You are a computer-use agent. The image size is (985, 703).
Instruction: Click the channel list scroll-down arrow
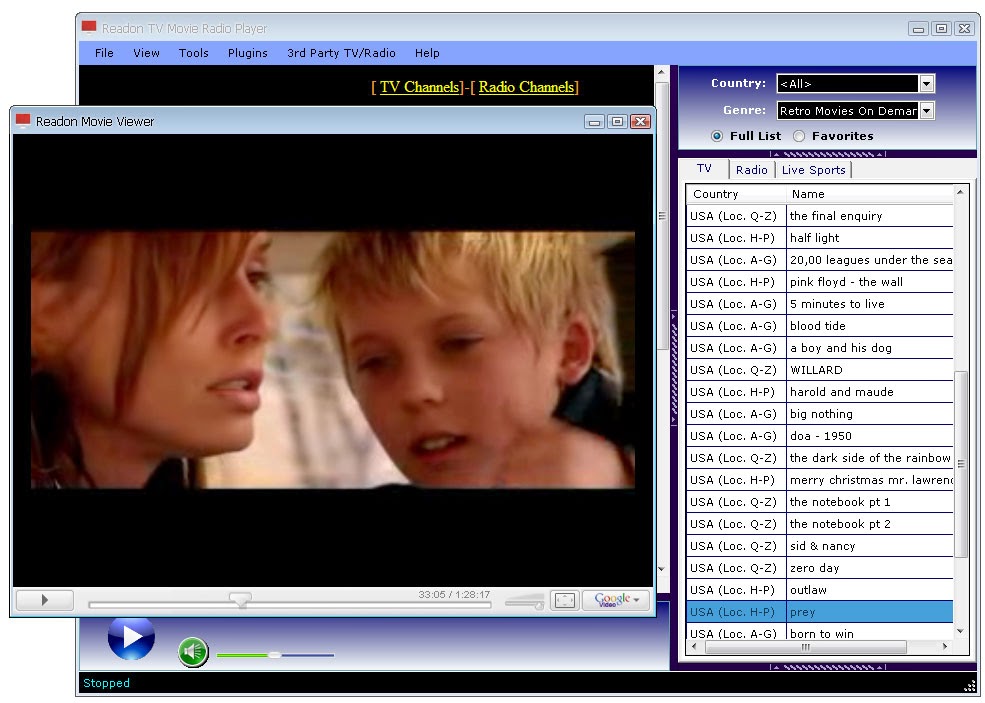(960, 631)
